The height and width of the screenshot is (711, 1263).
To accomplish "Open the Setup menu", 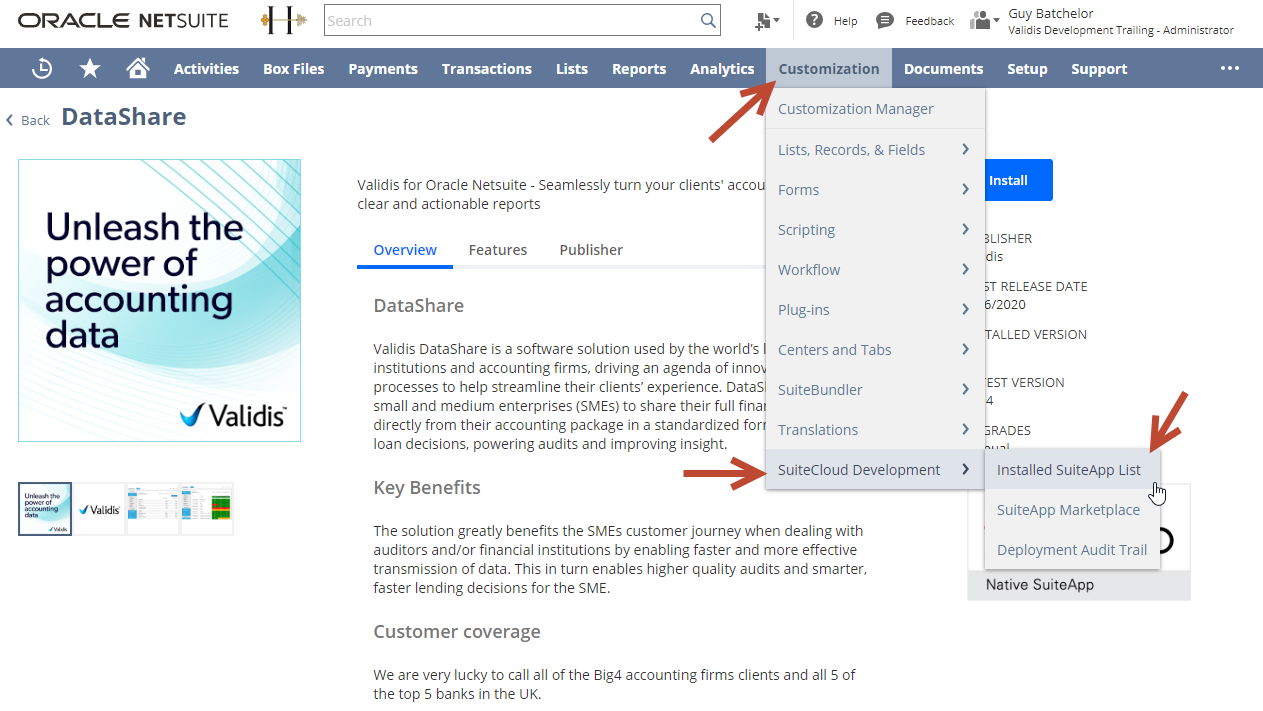I will (1027, 68).
